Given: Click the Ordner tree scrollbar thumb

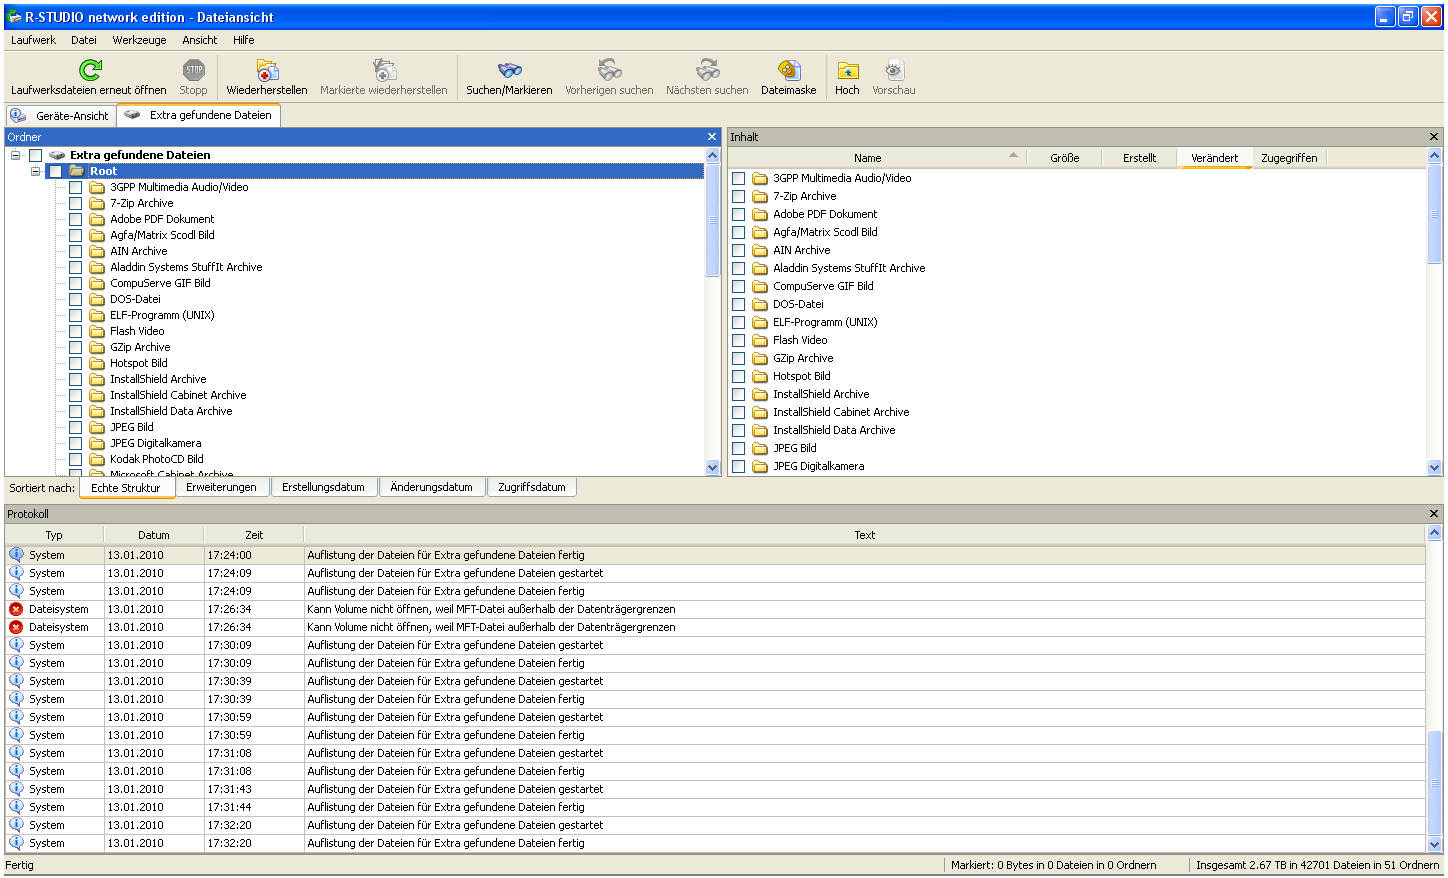Looking at the screenshot, I should pos(712,220).
